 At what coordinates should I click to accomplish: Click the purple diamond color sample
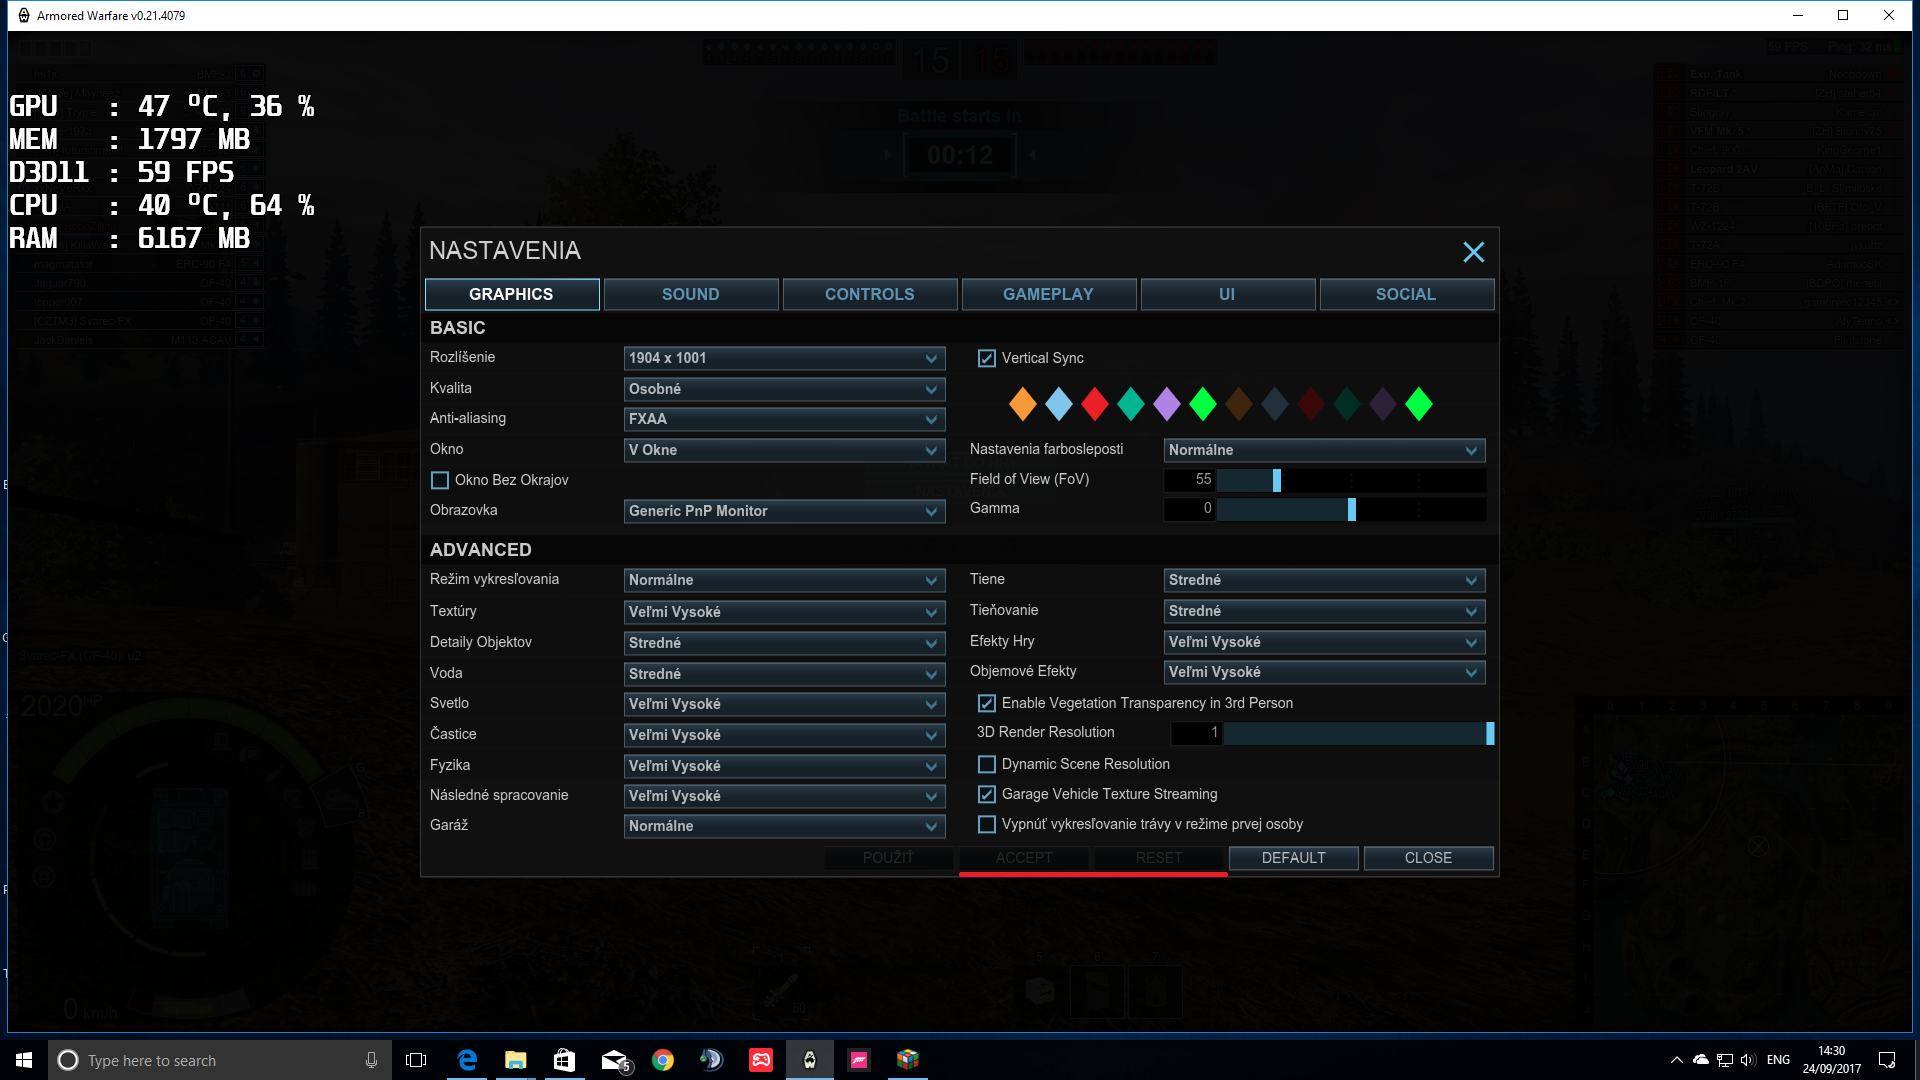1166,404
